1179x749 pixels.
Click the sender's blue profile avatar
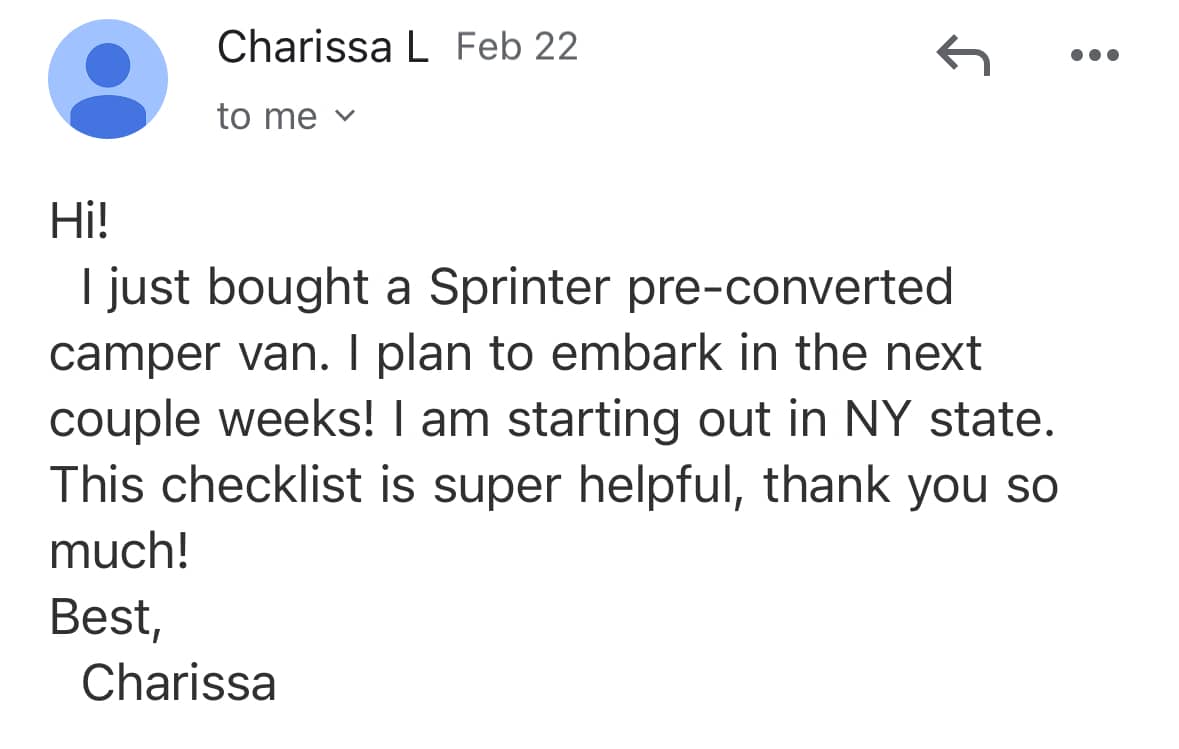[x=108, y=79]
